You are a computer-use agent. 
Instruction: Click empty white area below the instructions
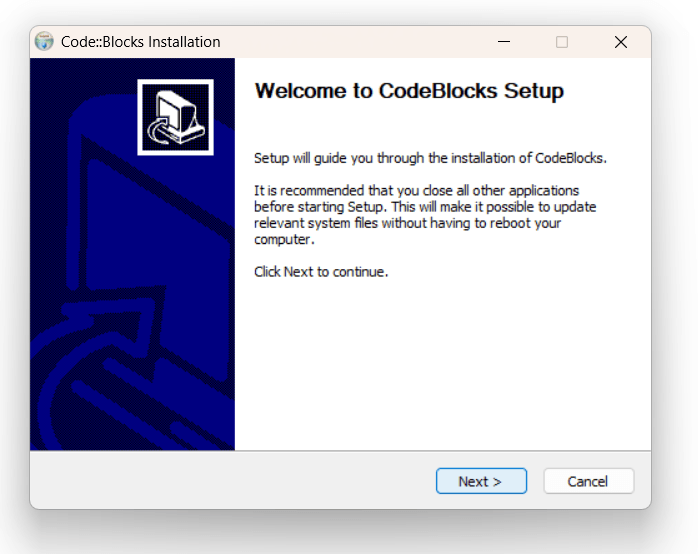click(x=440, y=370)
